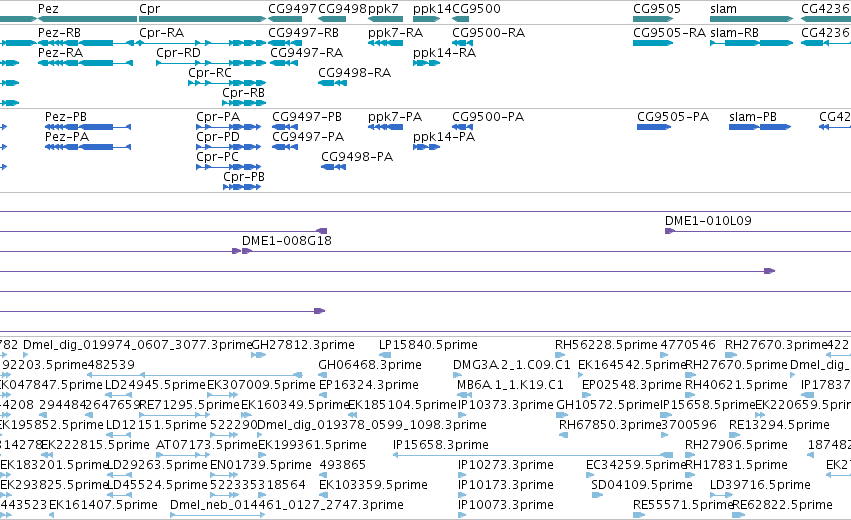The width and height of the screenshot is (851, 520).
Task: Open the IP10373.3prime EST
Action: pyautogui.click(x=462, y=415)
